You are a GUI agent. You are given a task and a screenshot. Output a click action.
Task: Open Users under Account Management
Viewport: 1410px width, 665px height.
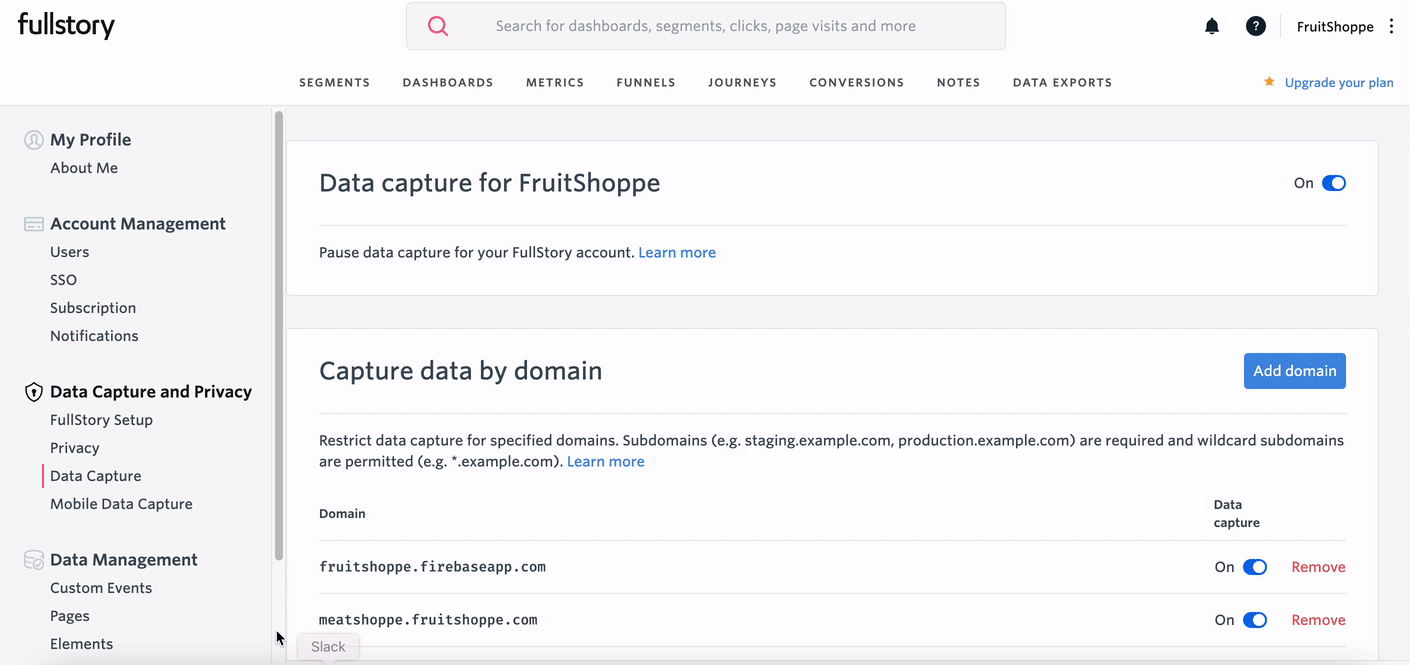coord(70,252)
